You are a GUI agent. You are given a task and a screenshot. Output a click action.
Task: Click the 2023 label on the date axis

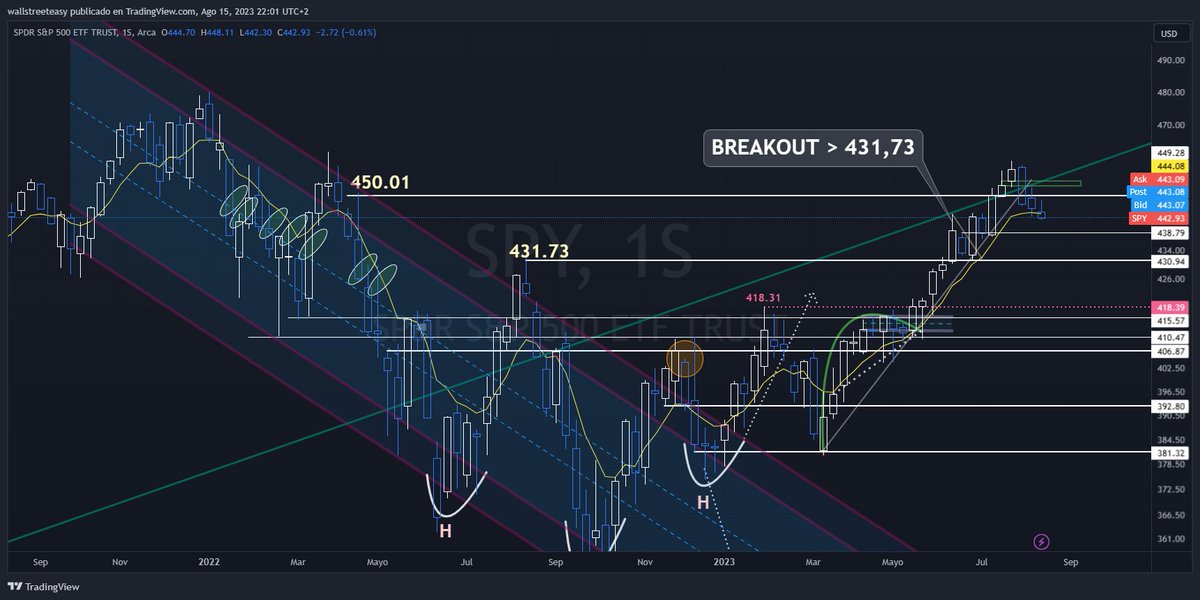tap(724, 562)
